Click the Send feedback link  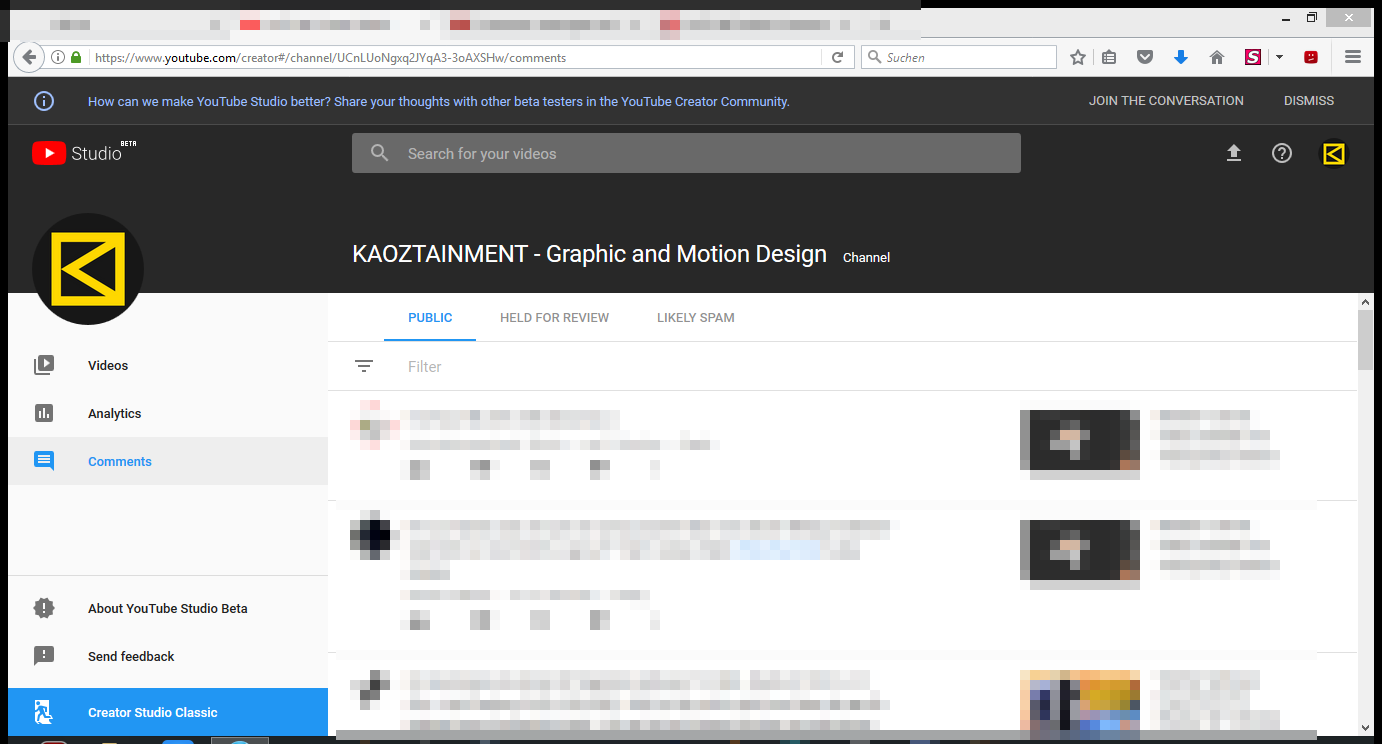(x=131, y=657)
